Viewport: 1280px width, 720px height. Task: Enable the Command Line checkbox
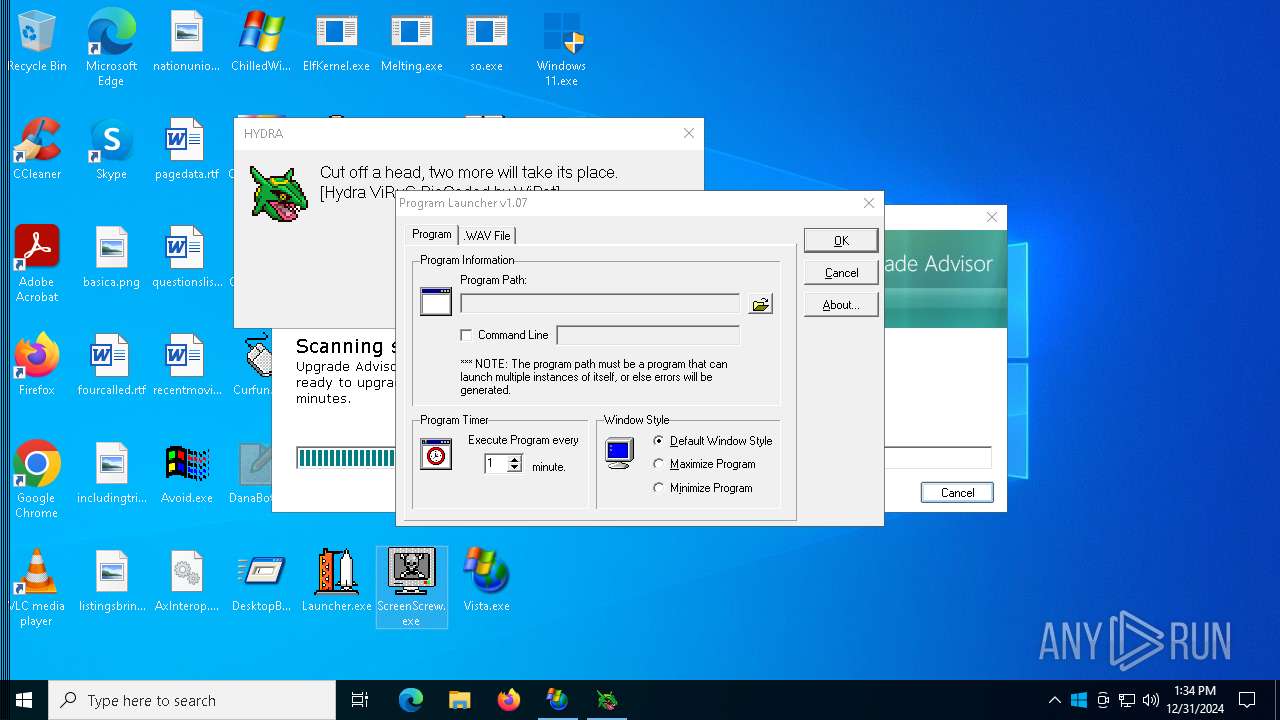tap(466, 335)
